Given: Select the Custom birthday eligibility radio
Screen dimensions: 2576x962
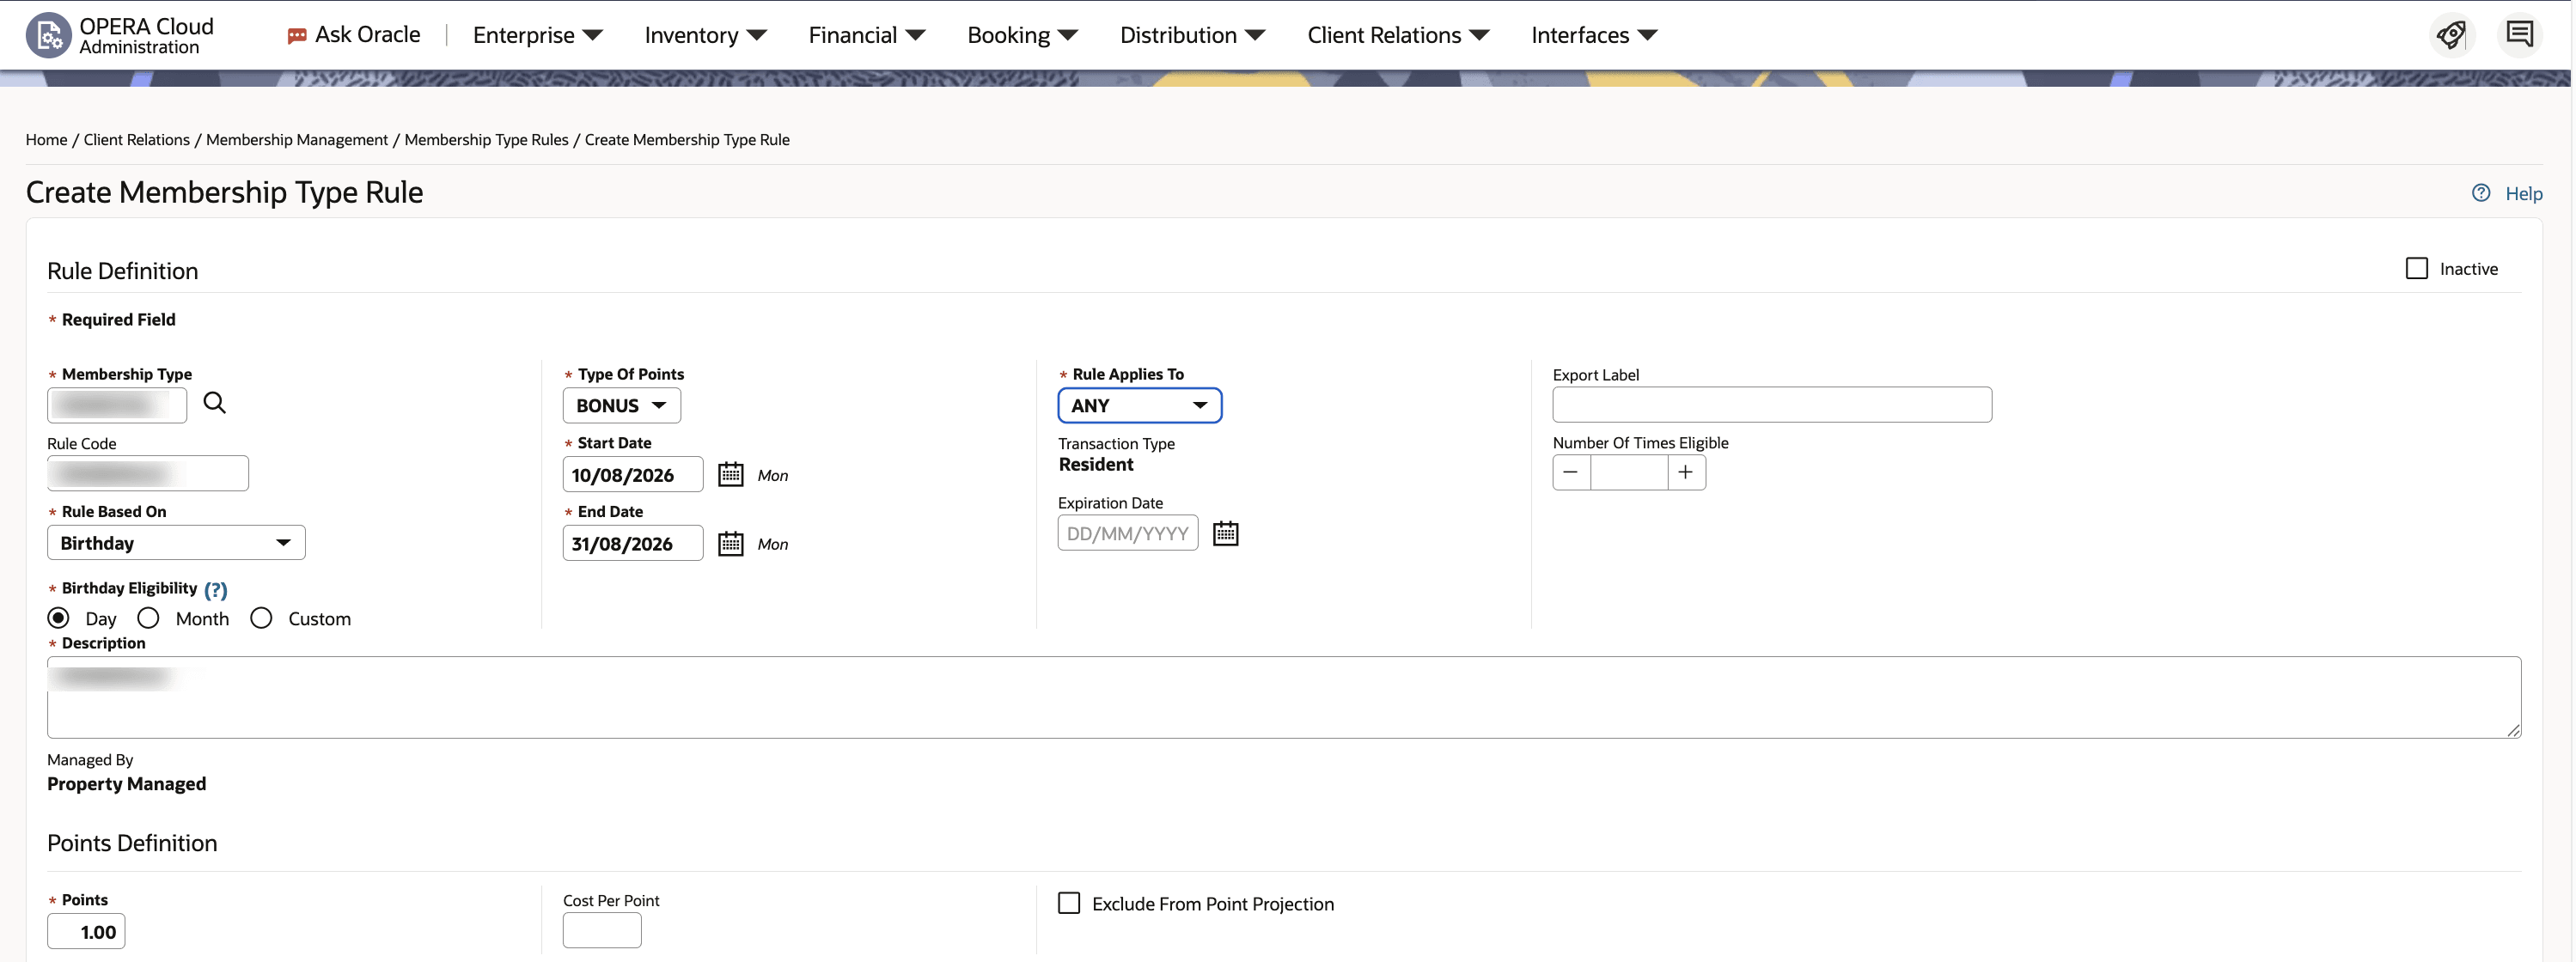Looking at the screenshot, I should 262,618.
